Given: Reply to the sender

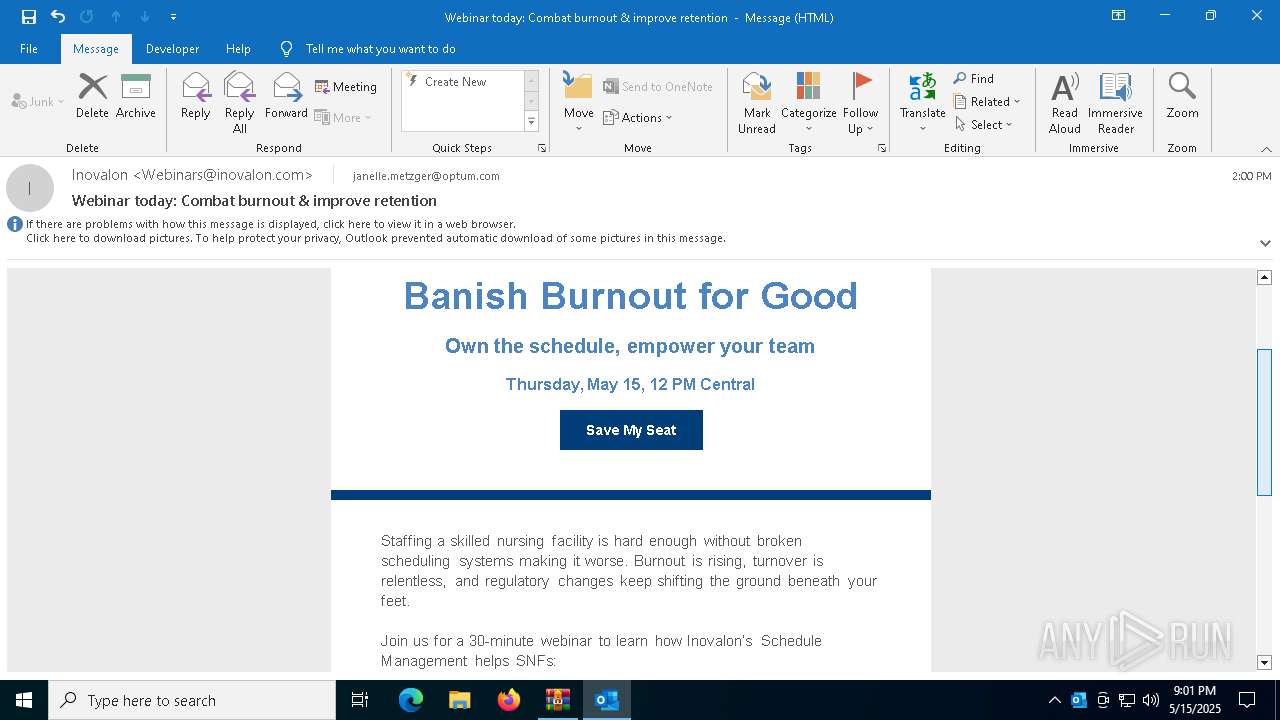Looking at the screenshot, I should point(196,96).
